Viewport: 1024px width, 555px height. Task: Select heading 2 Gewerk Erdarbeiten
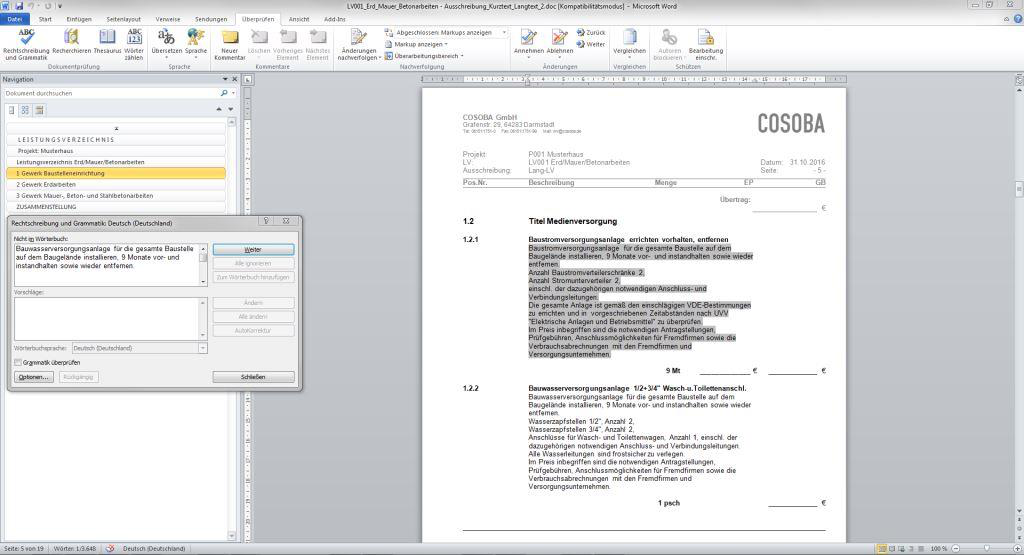(46, 184)
